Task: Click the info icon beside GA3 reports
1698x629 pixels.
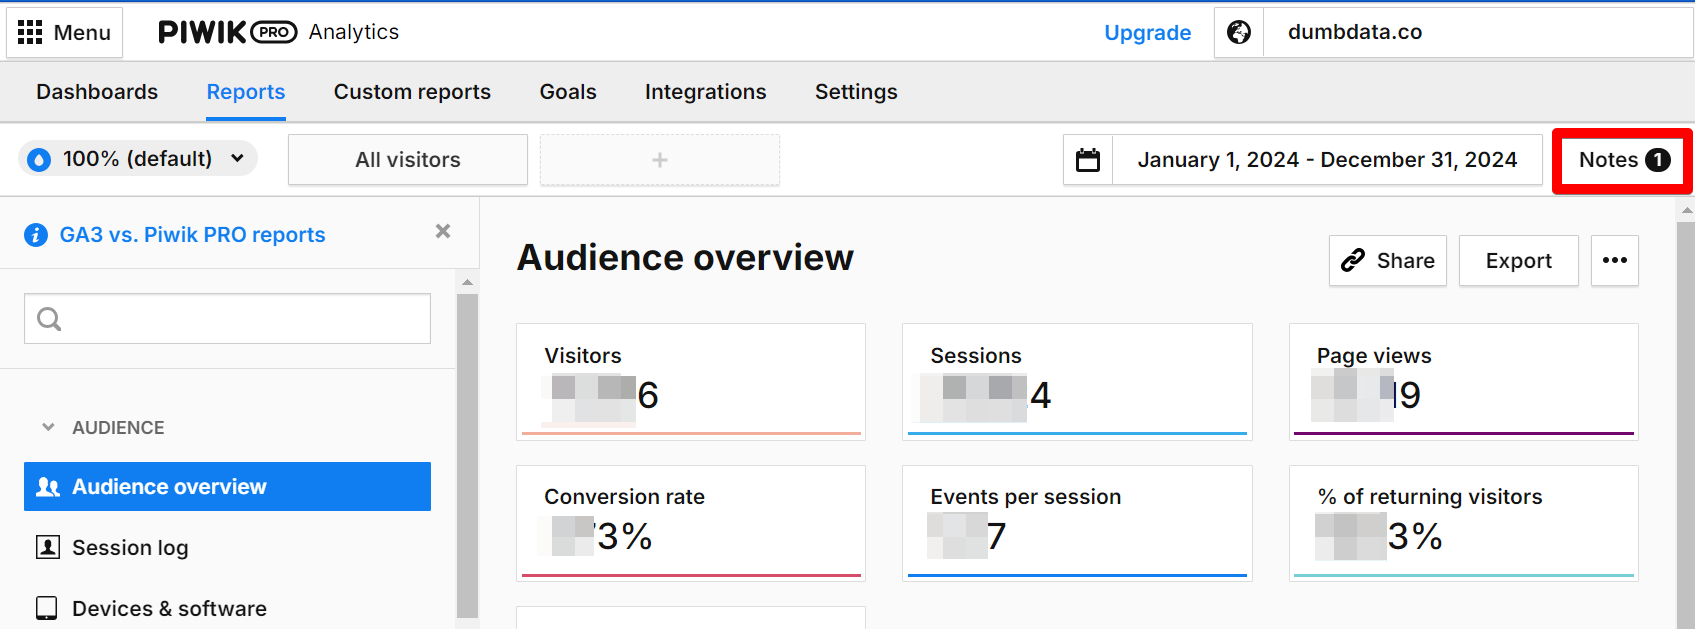Action: pyautogui.click(x=36, y=235)
